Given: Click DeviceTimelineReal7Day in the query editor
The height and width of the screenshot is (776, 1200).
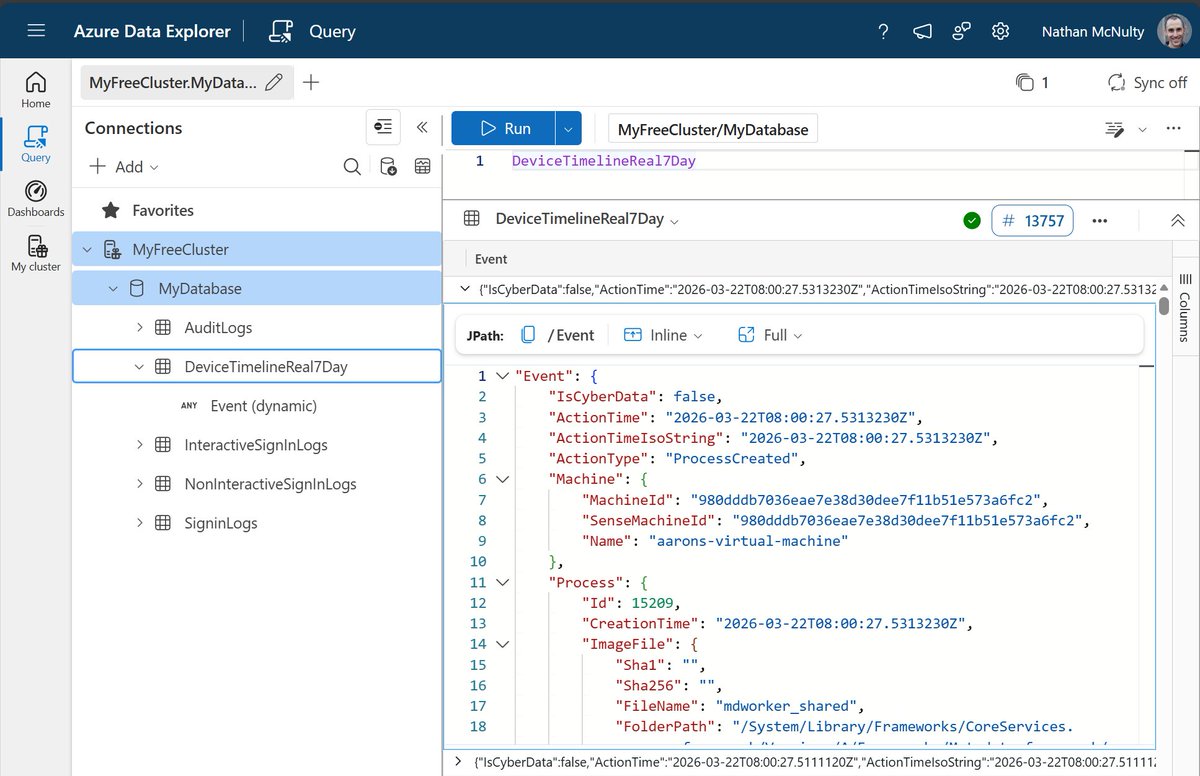Looking at the screenshot, I should pyautogui.click(x=603, y=160).
